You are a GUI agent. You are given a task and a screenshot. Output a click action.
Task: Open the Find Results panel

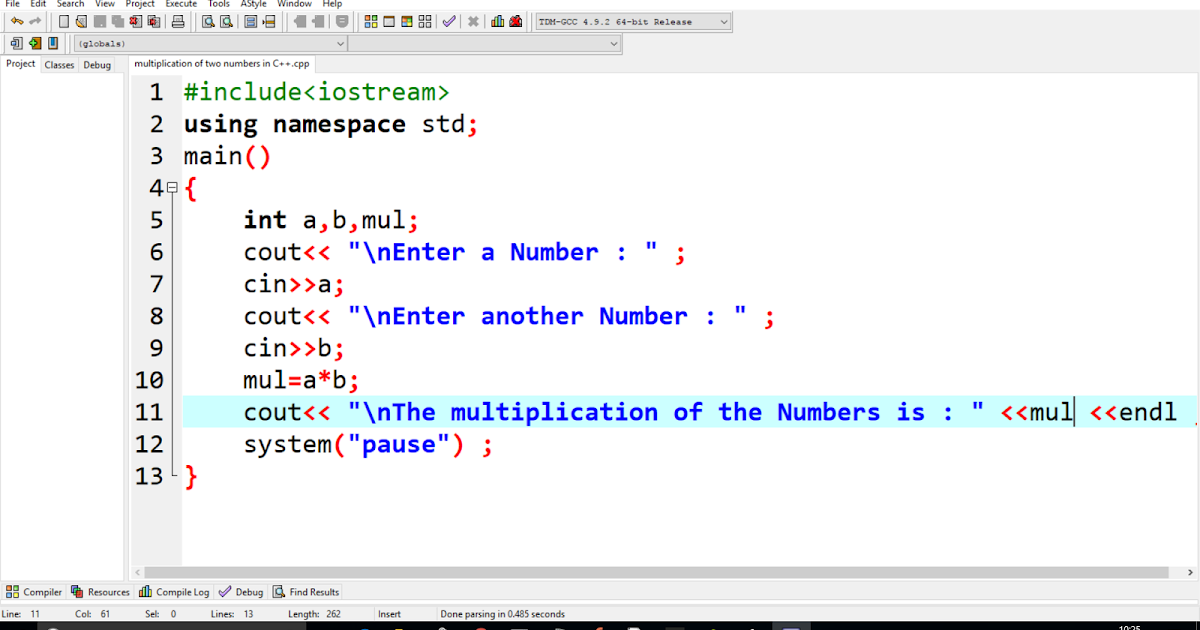[x=307, y=591]
